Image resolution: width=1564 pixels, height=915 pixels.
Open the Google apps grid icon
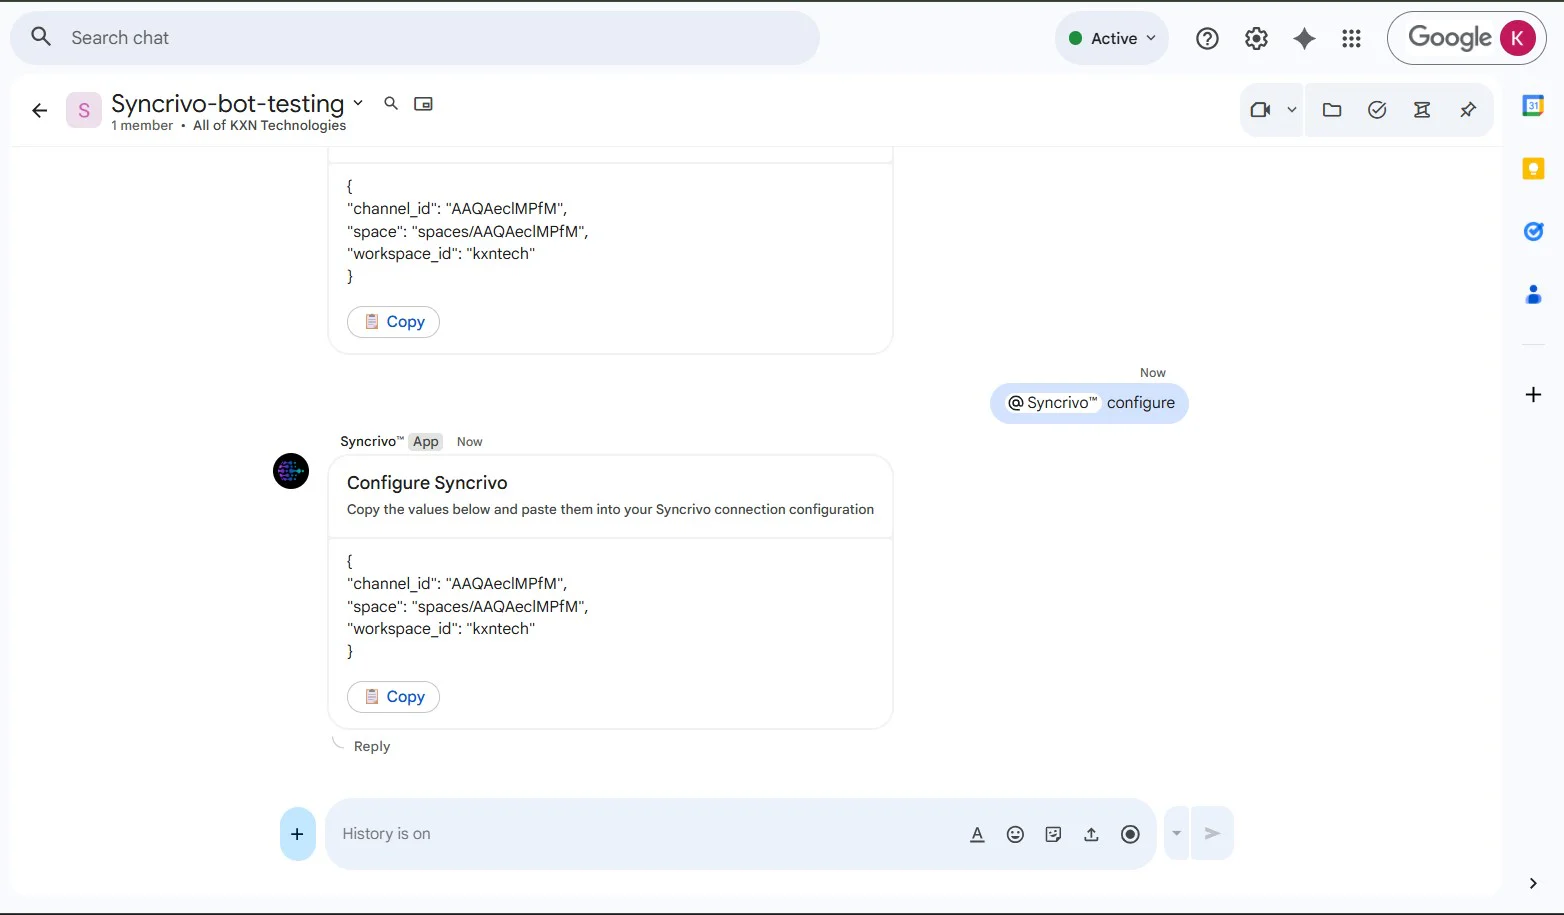point(1352,38)
